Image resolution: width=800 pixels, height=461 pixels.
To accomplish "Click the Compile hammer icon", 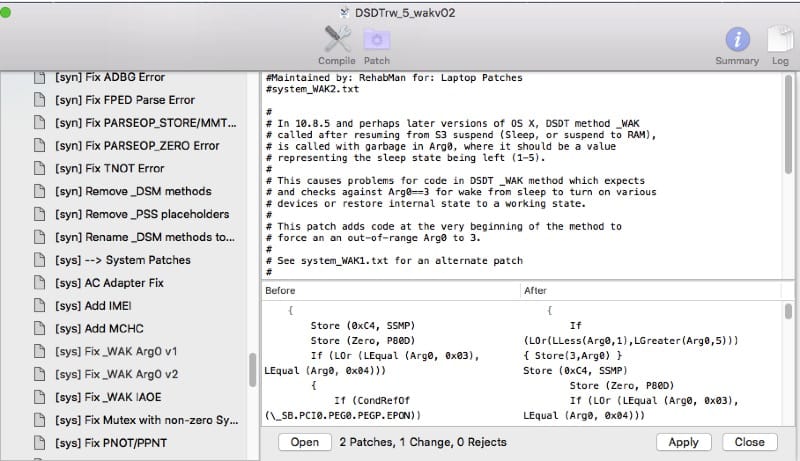I will pyautogui.click(x=336, y=40).
